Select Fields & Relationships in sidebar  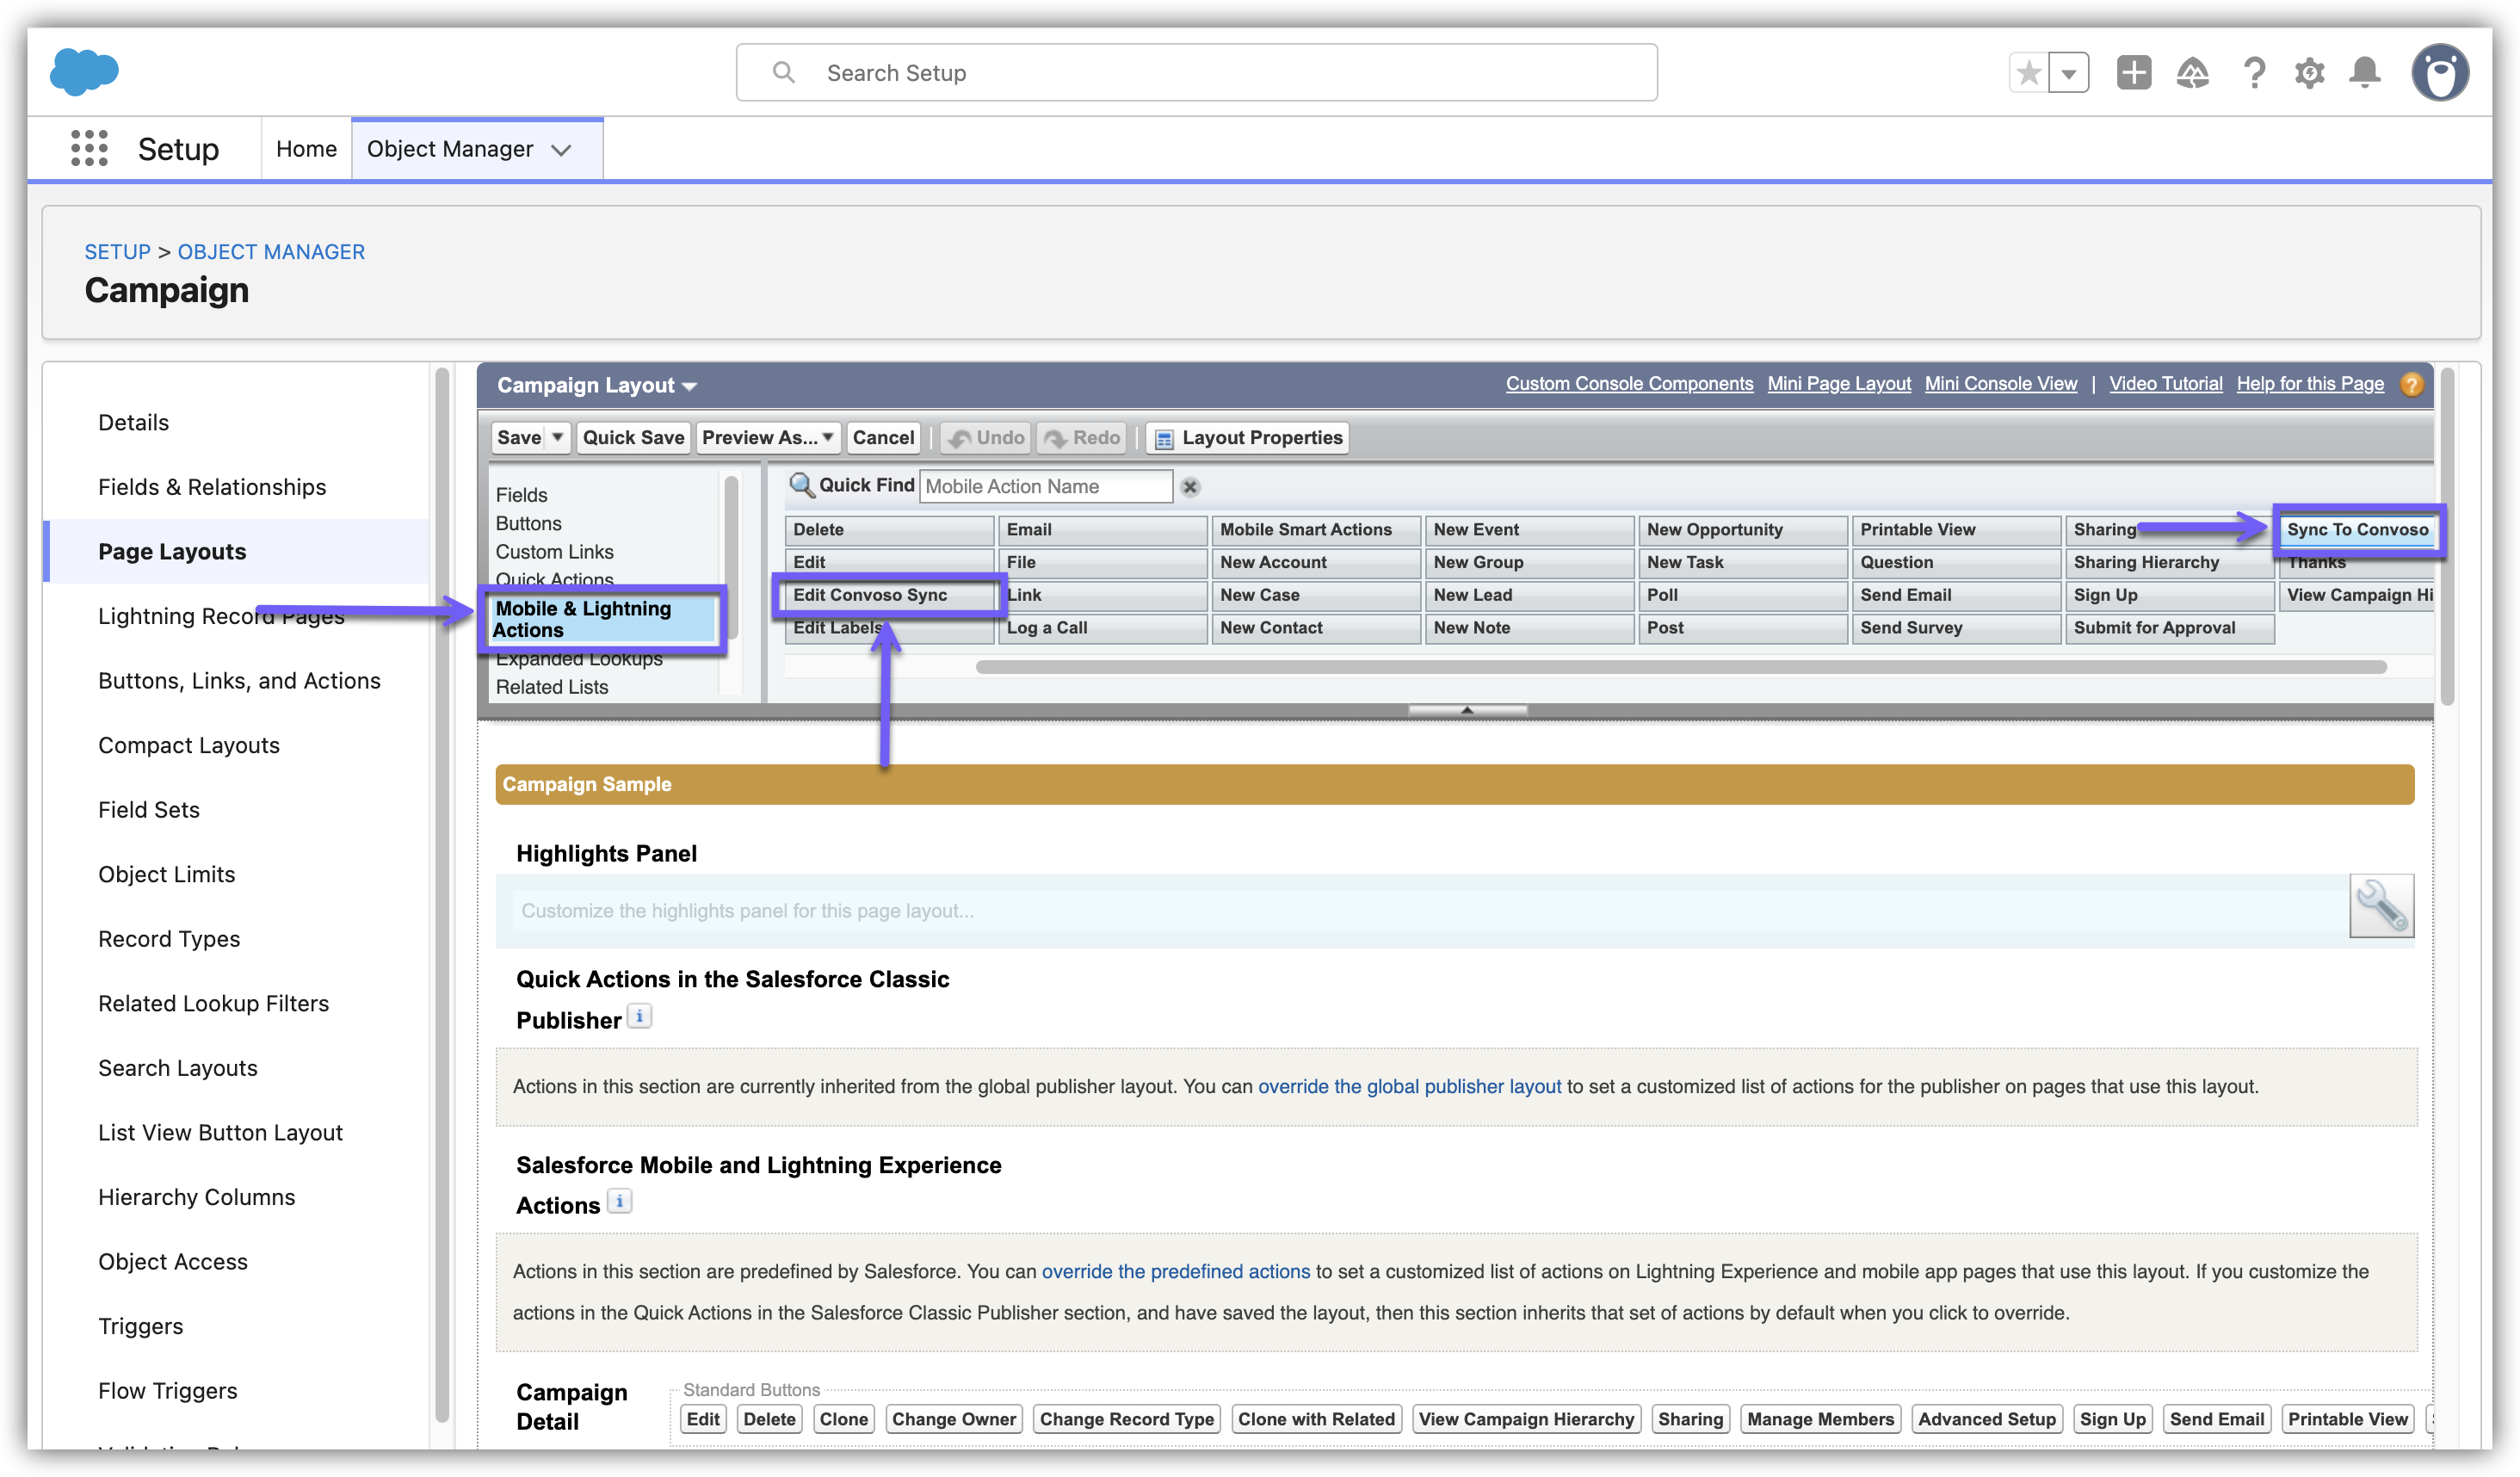coord(212,487)
